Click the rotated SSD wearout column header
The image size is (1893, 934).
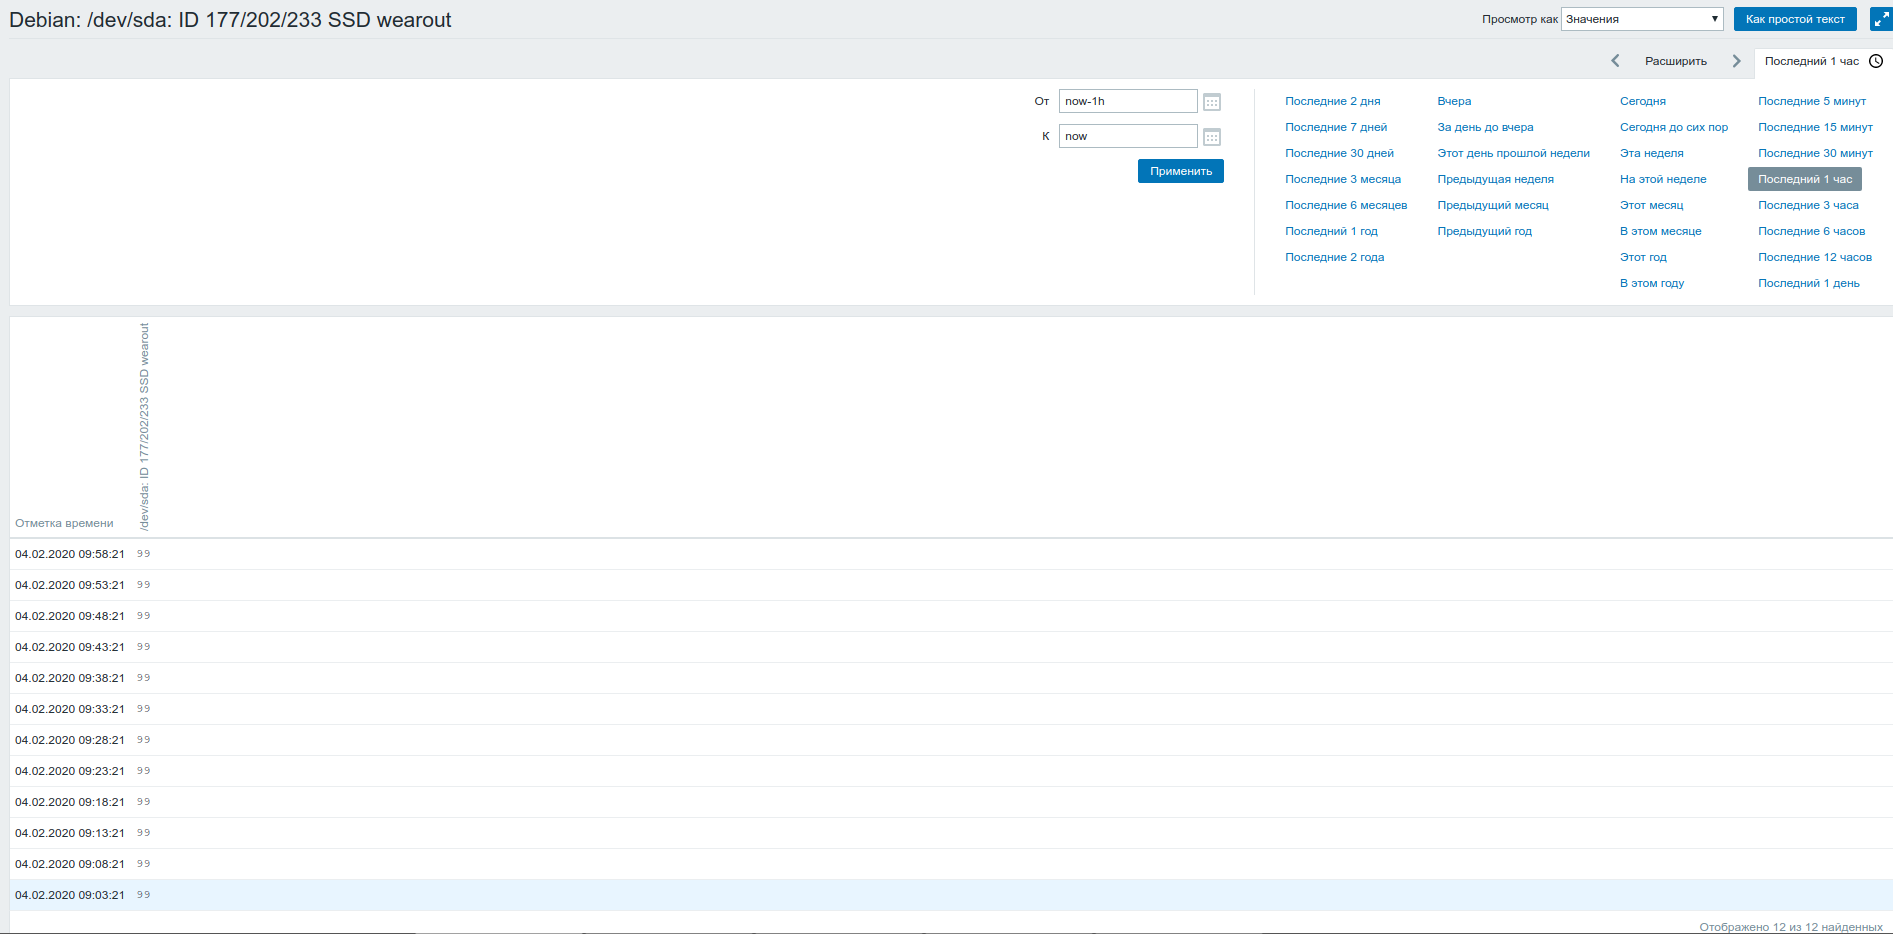coord(144,426)
